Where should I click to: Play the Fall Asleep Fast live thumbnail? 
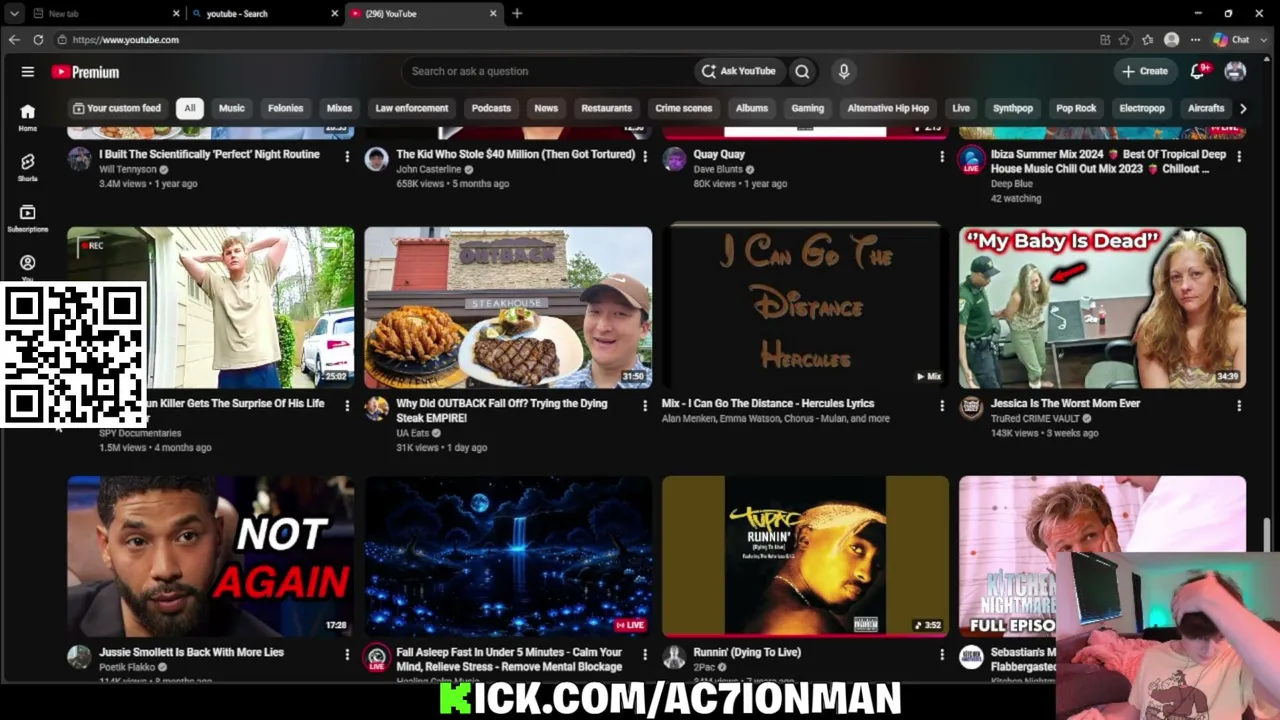coord(508,556)
